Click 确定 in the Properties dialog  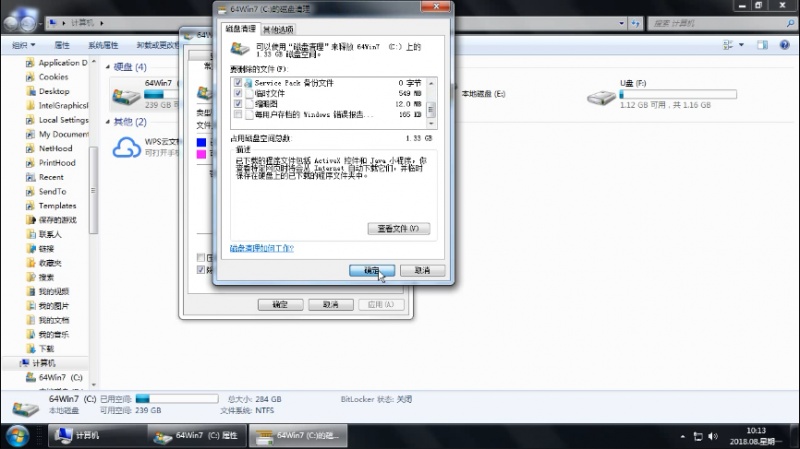pos(280,305)
